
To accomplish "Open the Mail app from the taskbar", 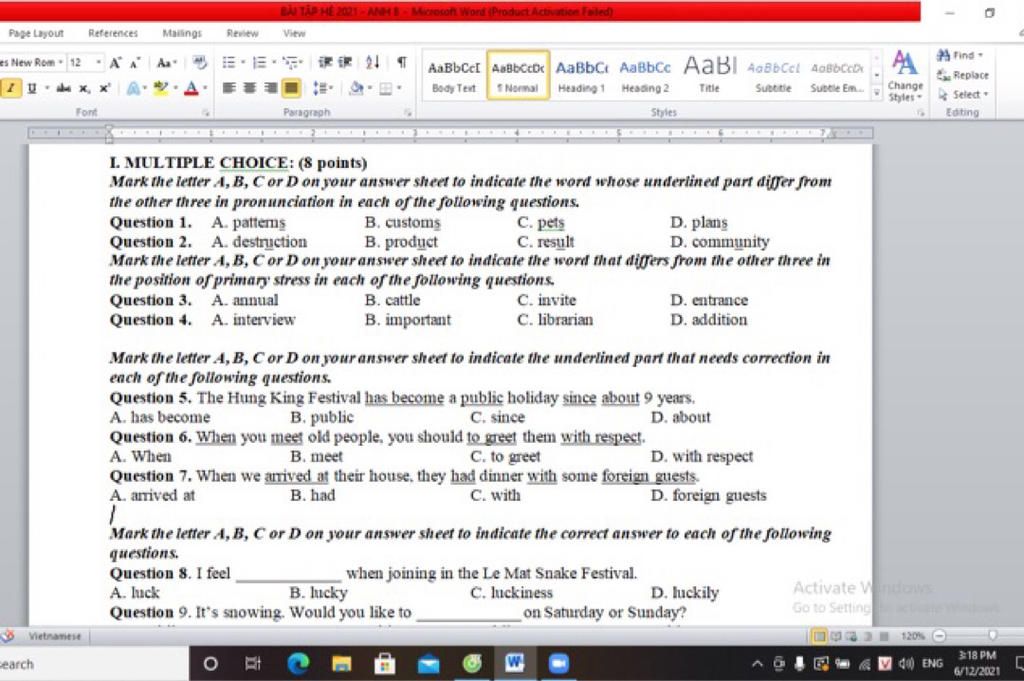I will [428, 664].
